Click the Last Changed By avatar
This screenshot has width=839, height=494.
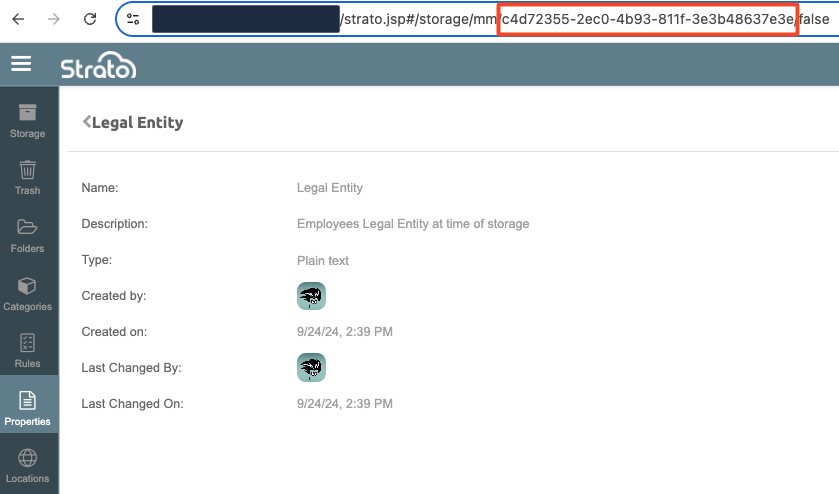point(311,368)
